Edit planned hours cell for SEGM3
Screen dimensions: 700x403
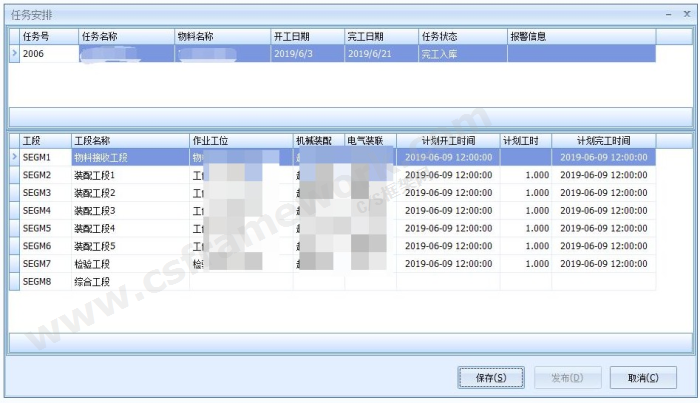pyautogui.click(x=525, y=193)
